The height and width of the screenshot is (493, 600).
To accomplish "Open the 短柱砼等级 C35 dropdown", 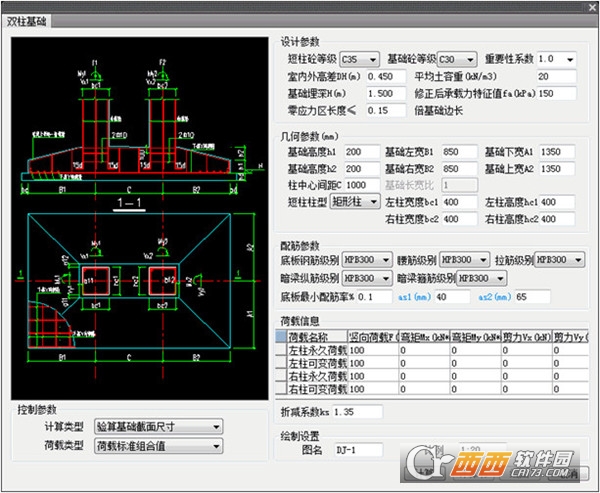I will (x=359, y=59).
